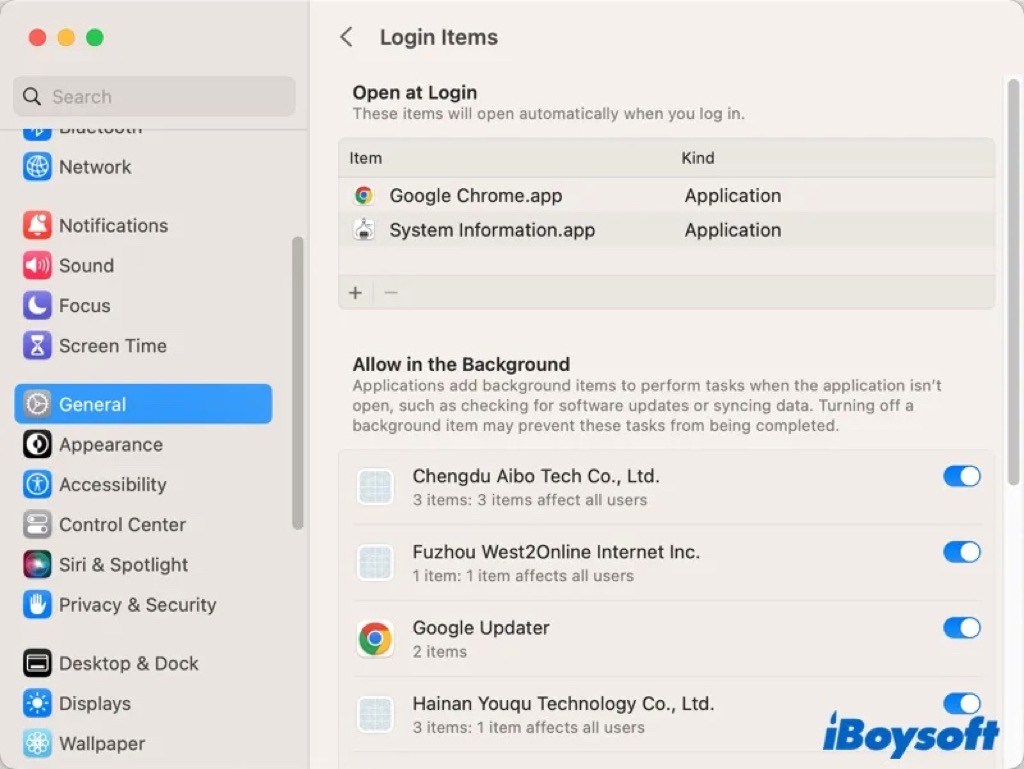Open Screen Time settings
The width and height of the screenshot is (1024, 769).
[x=112, y=346]
